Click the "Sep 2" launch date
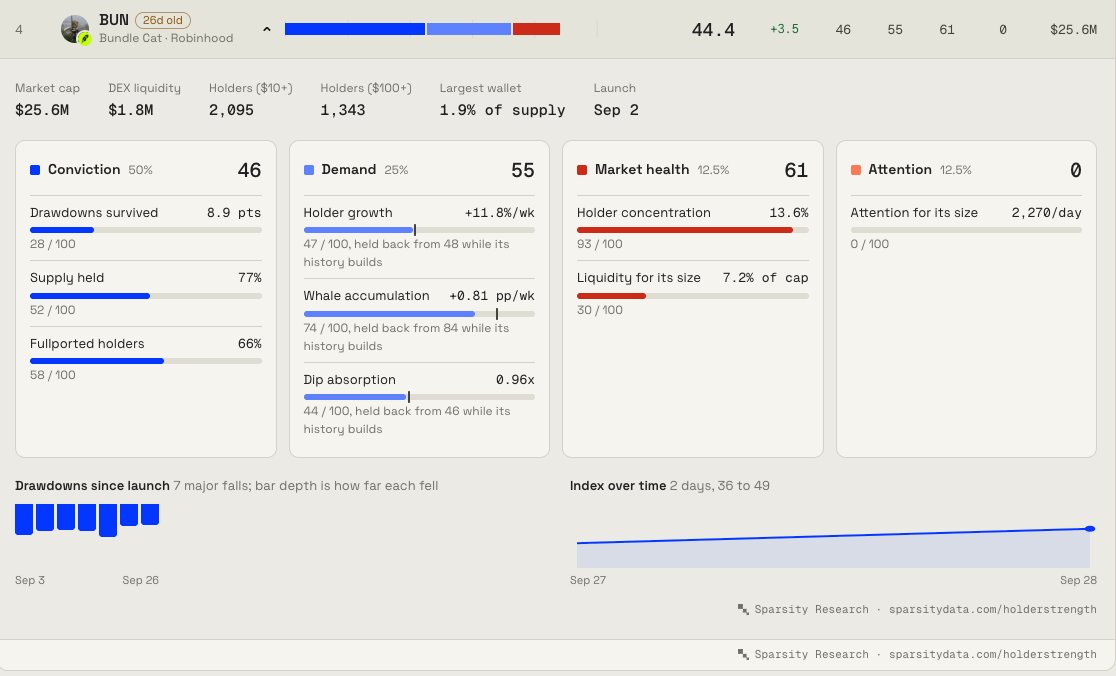The width and height of the screenshot is (1116, 676). click(616, 110)
